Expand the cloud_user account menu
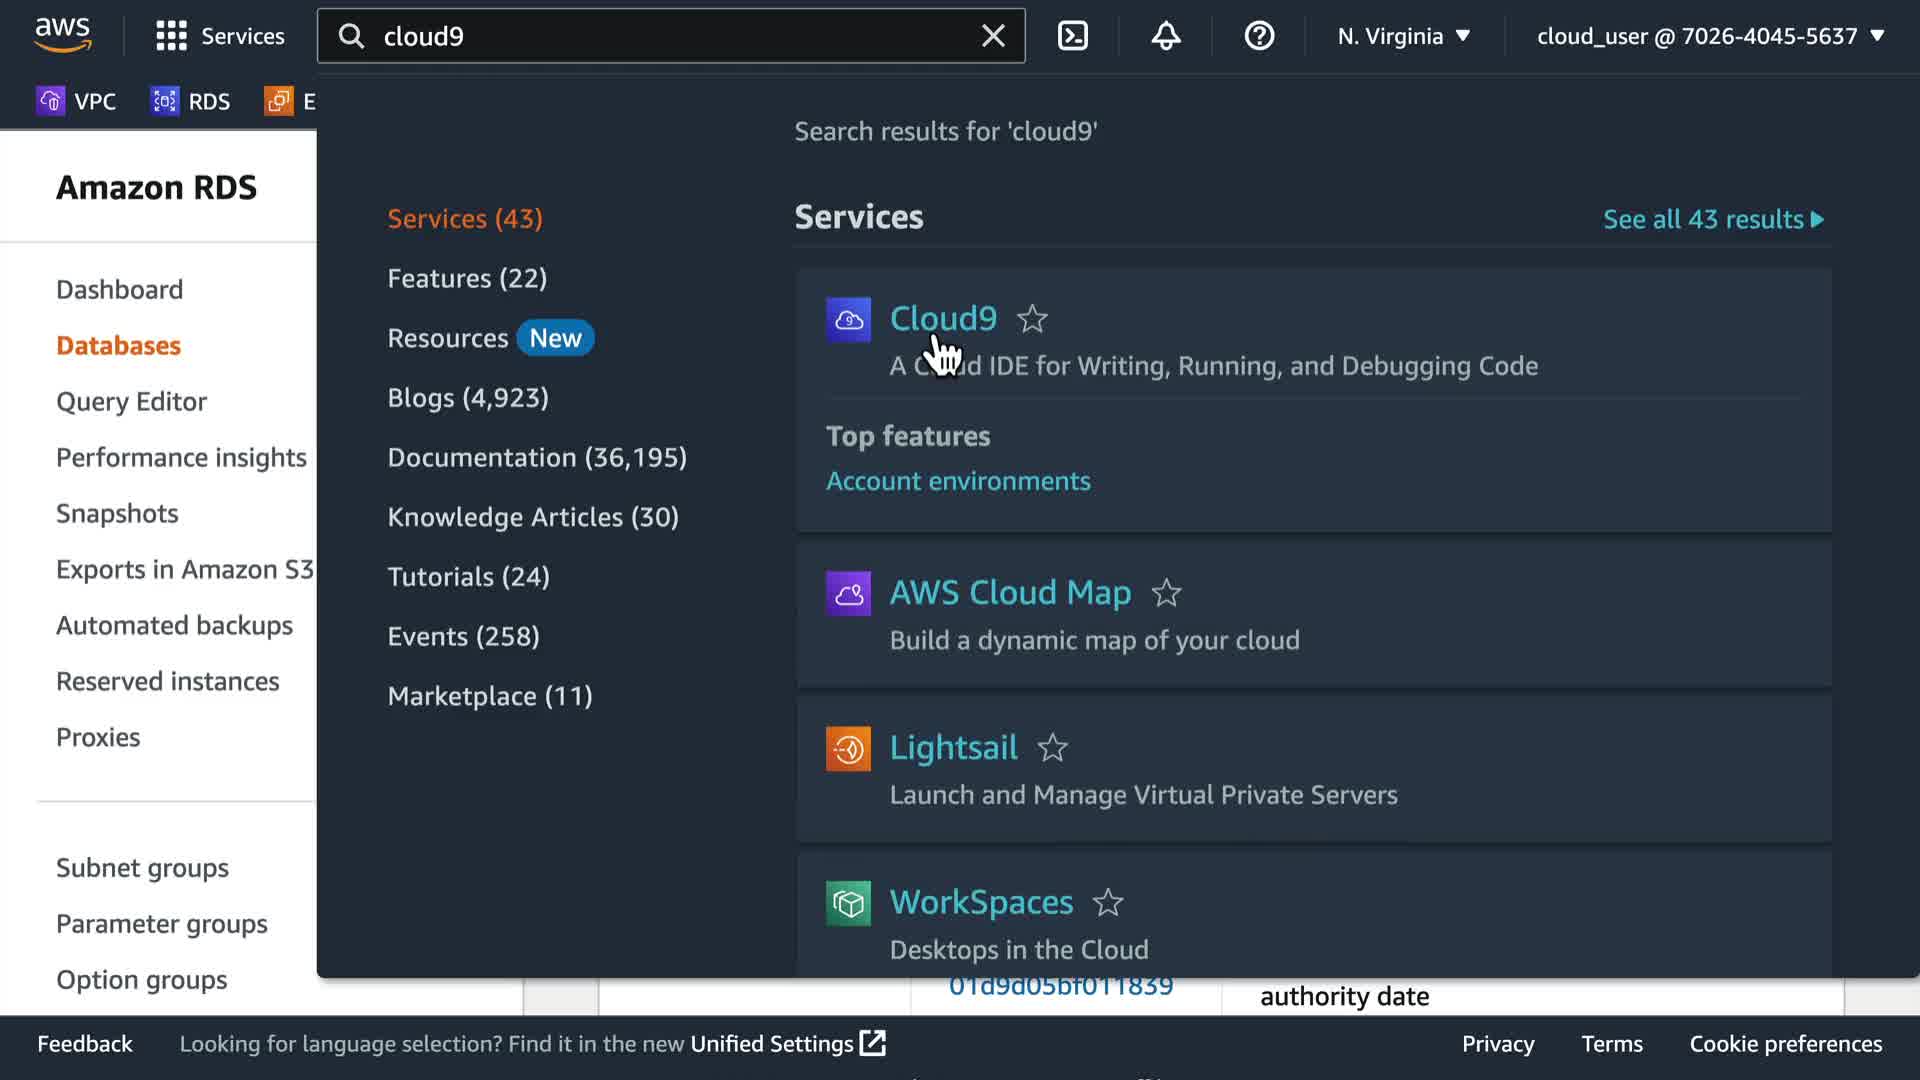The image size is (1920, 1080). [x=1710, y=36]
